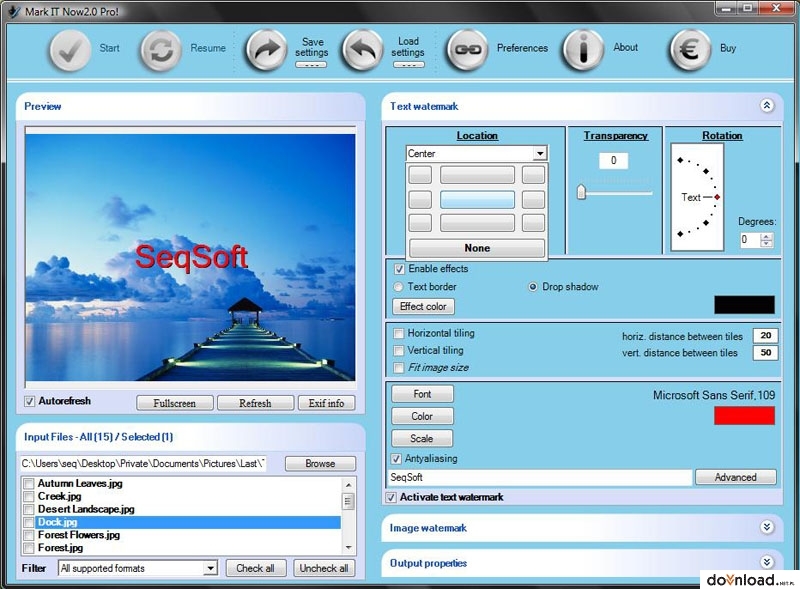800x589 pixels.
Task: Click the Load settings arrow icon
Action: pyautogui.click(x=362, y=50)
